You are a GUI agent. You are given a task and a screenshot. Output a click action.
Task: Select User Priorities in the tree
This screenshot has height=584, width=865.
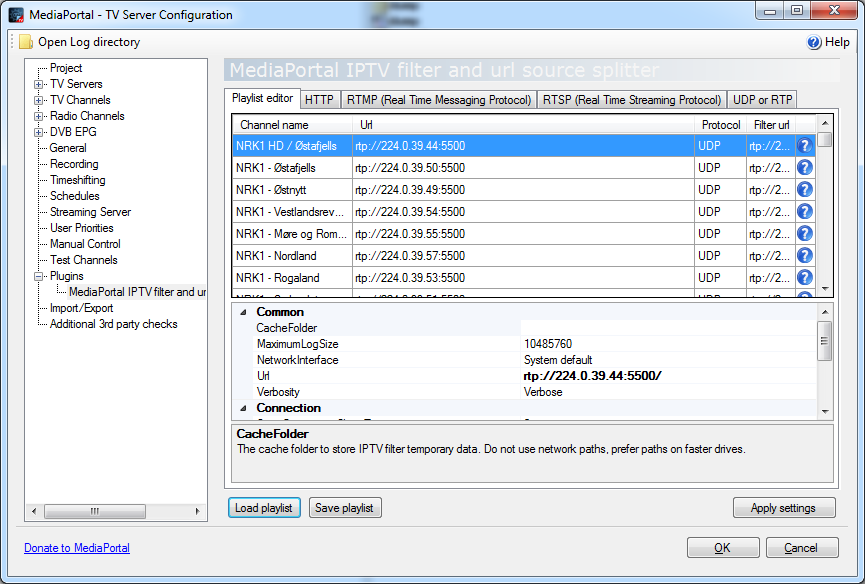82,228
